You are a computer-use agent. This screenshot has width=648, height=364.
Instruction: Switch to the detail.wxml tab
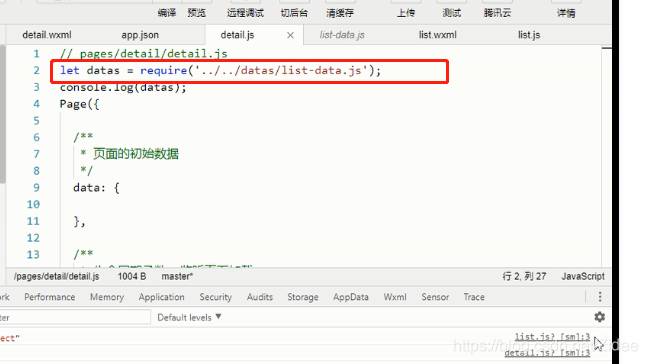[47, 35]
